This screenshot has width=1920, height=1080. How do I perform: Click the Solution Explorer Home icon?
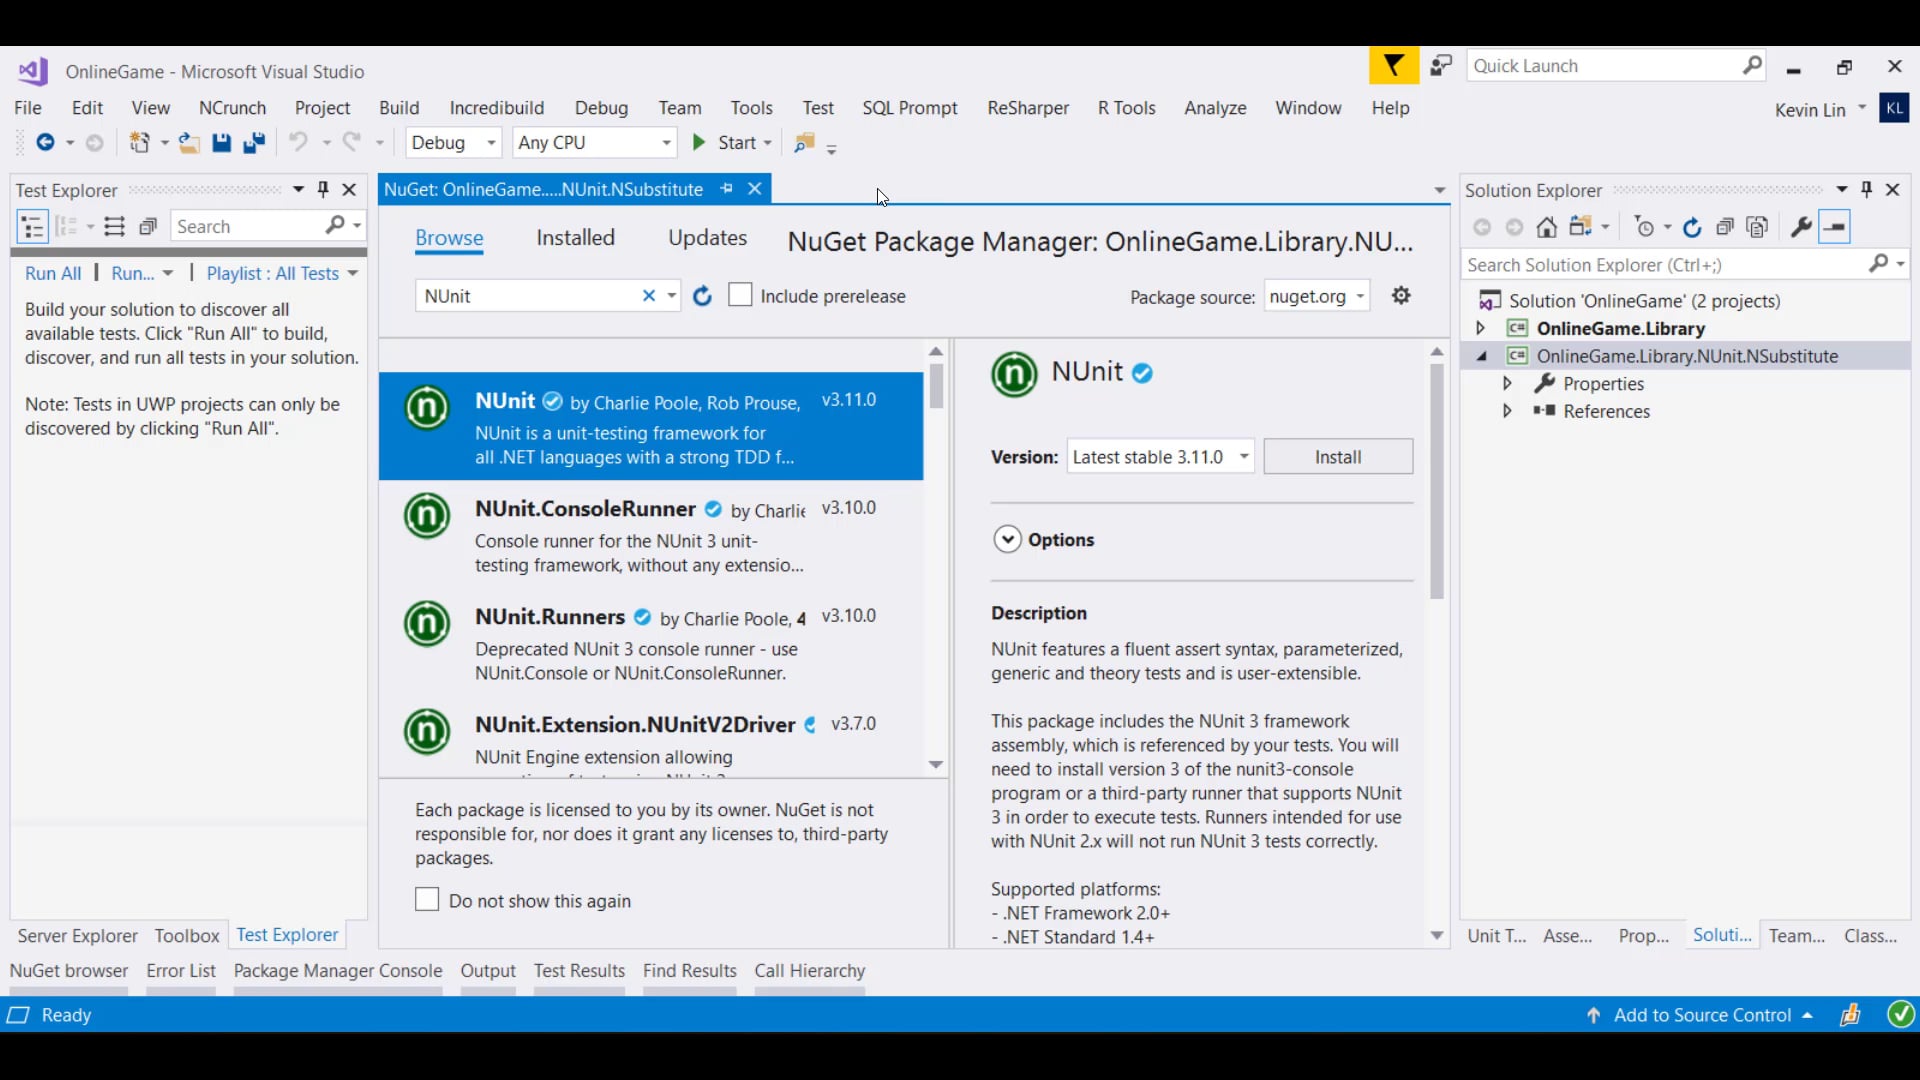coord(1547,227)
